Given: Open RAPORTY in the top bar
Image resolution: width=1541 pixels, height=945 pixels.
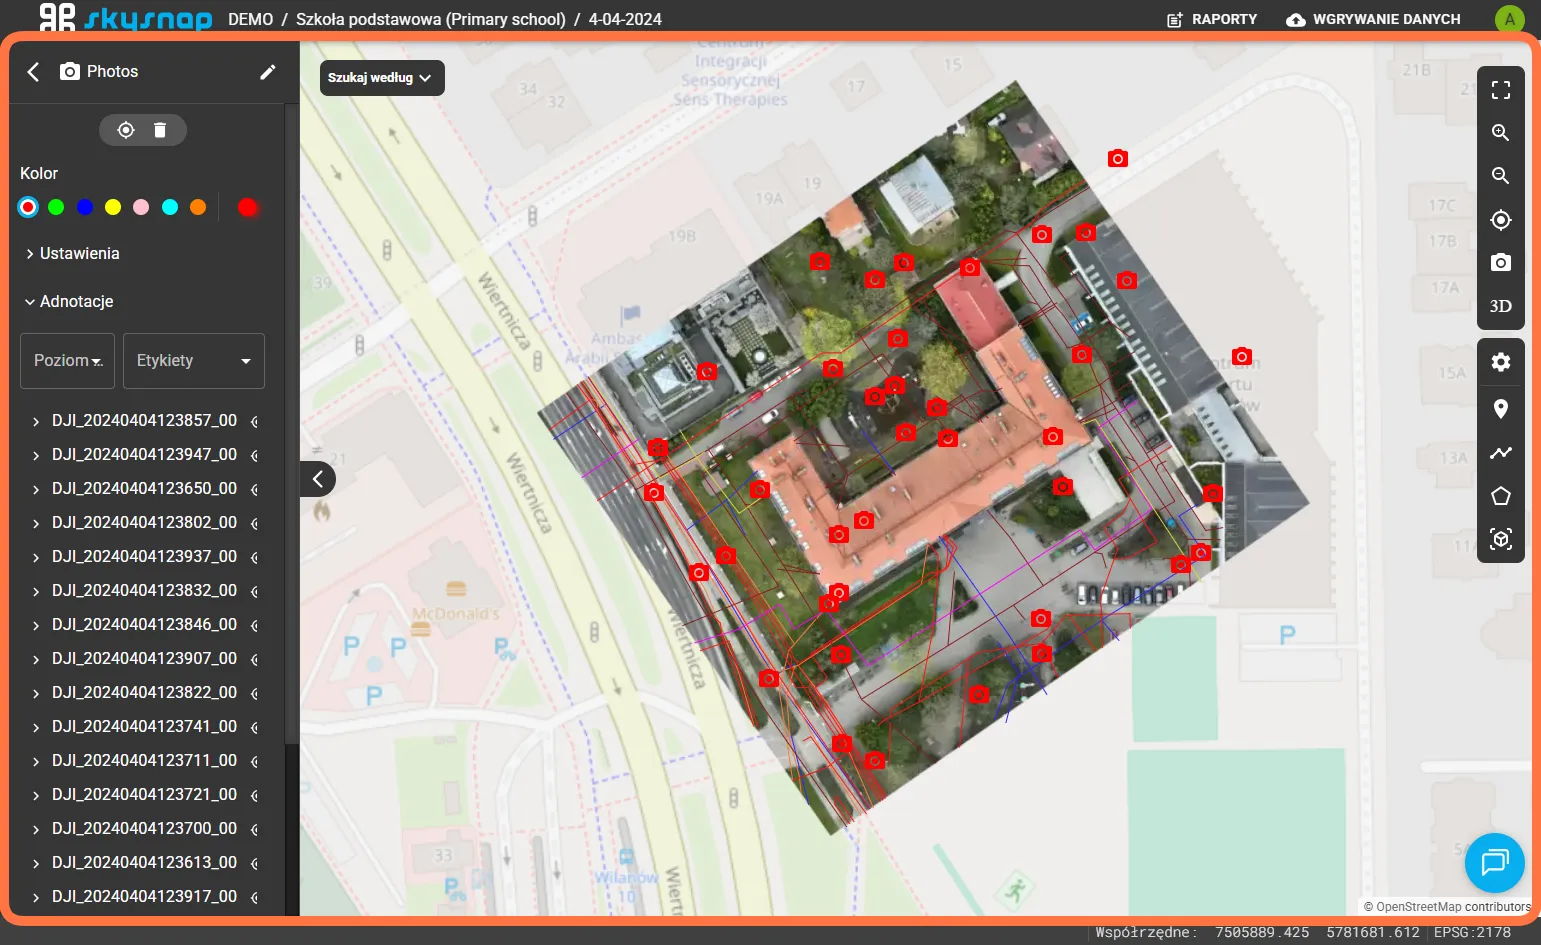Looking at the screenshot, I should tap(1212, 19).
